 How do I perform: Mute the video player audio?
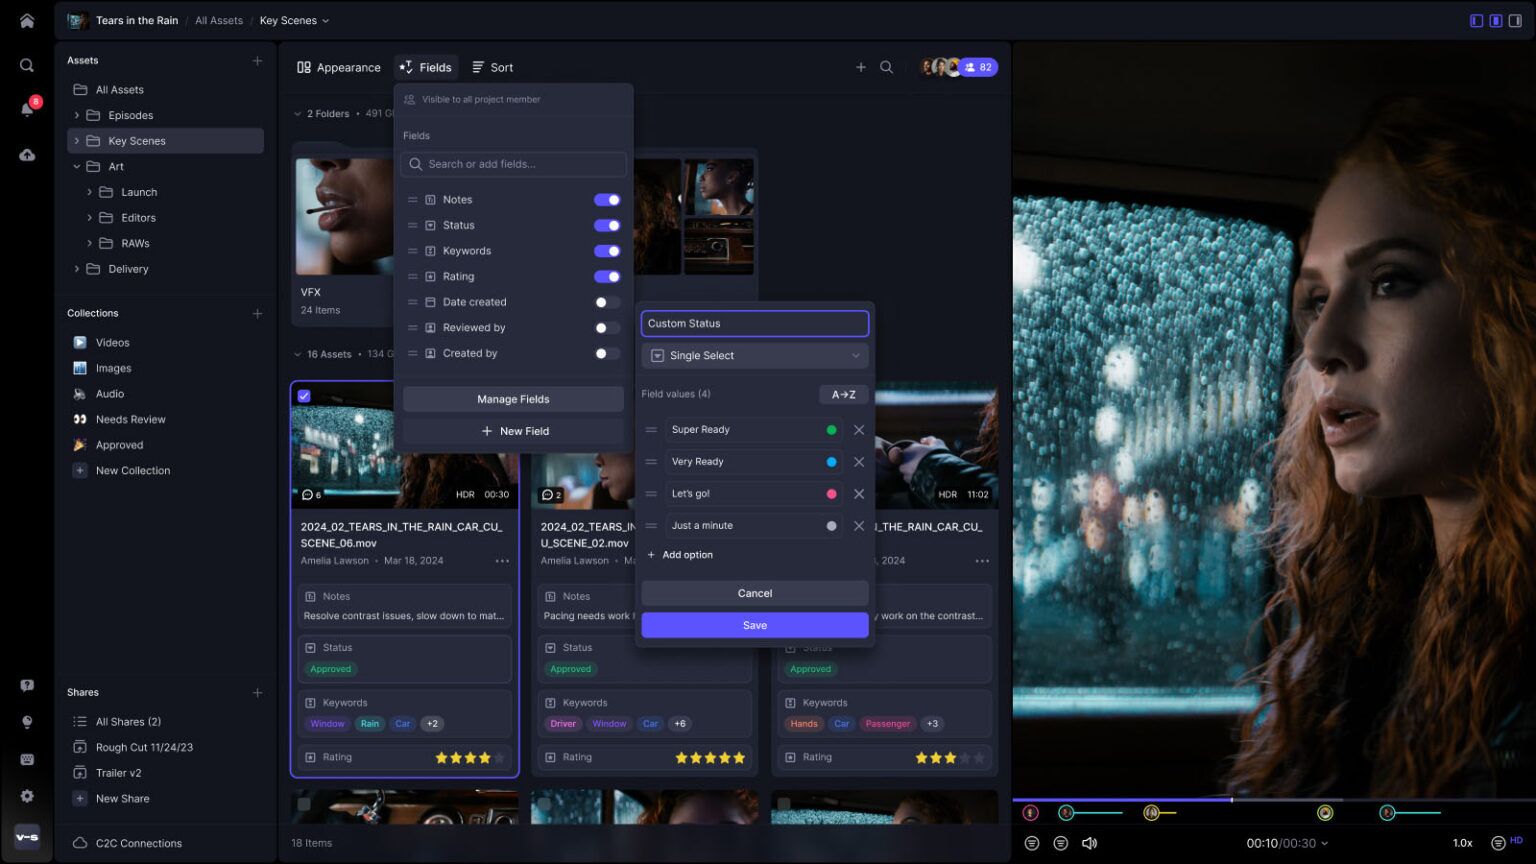(x=1090, y=842)
